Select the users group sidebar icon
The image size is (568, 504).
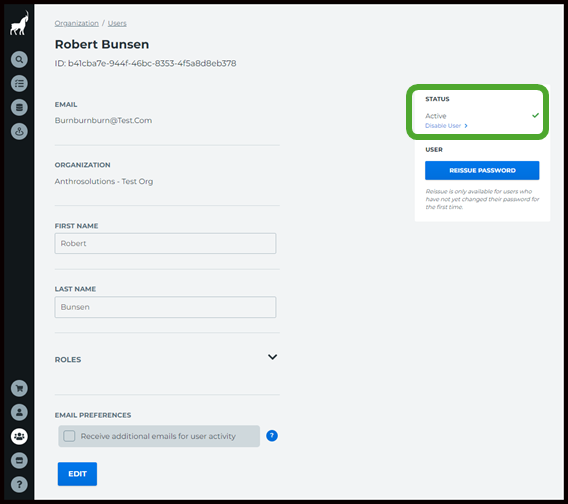pyautogui.click(x=19, y=436)
